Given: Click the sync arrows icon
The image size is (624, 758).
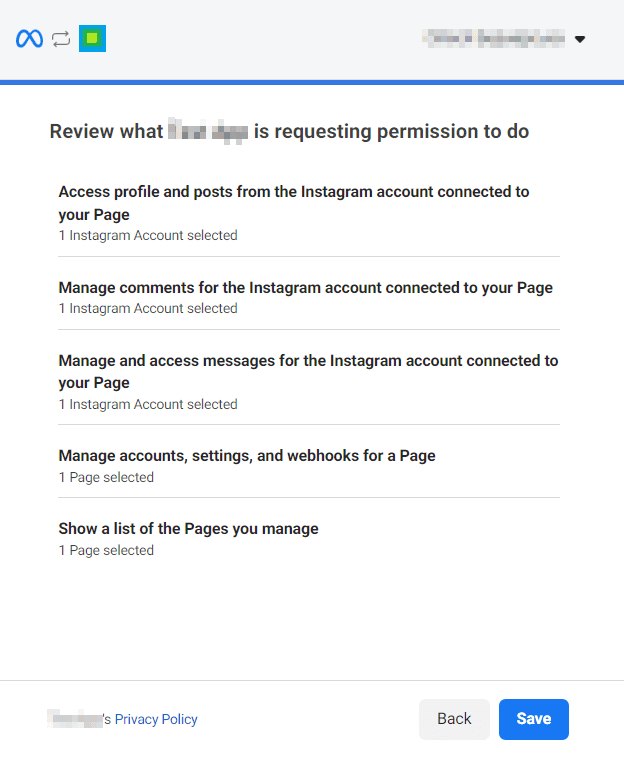Looking at the screenshot, I should point(61,39).
